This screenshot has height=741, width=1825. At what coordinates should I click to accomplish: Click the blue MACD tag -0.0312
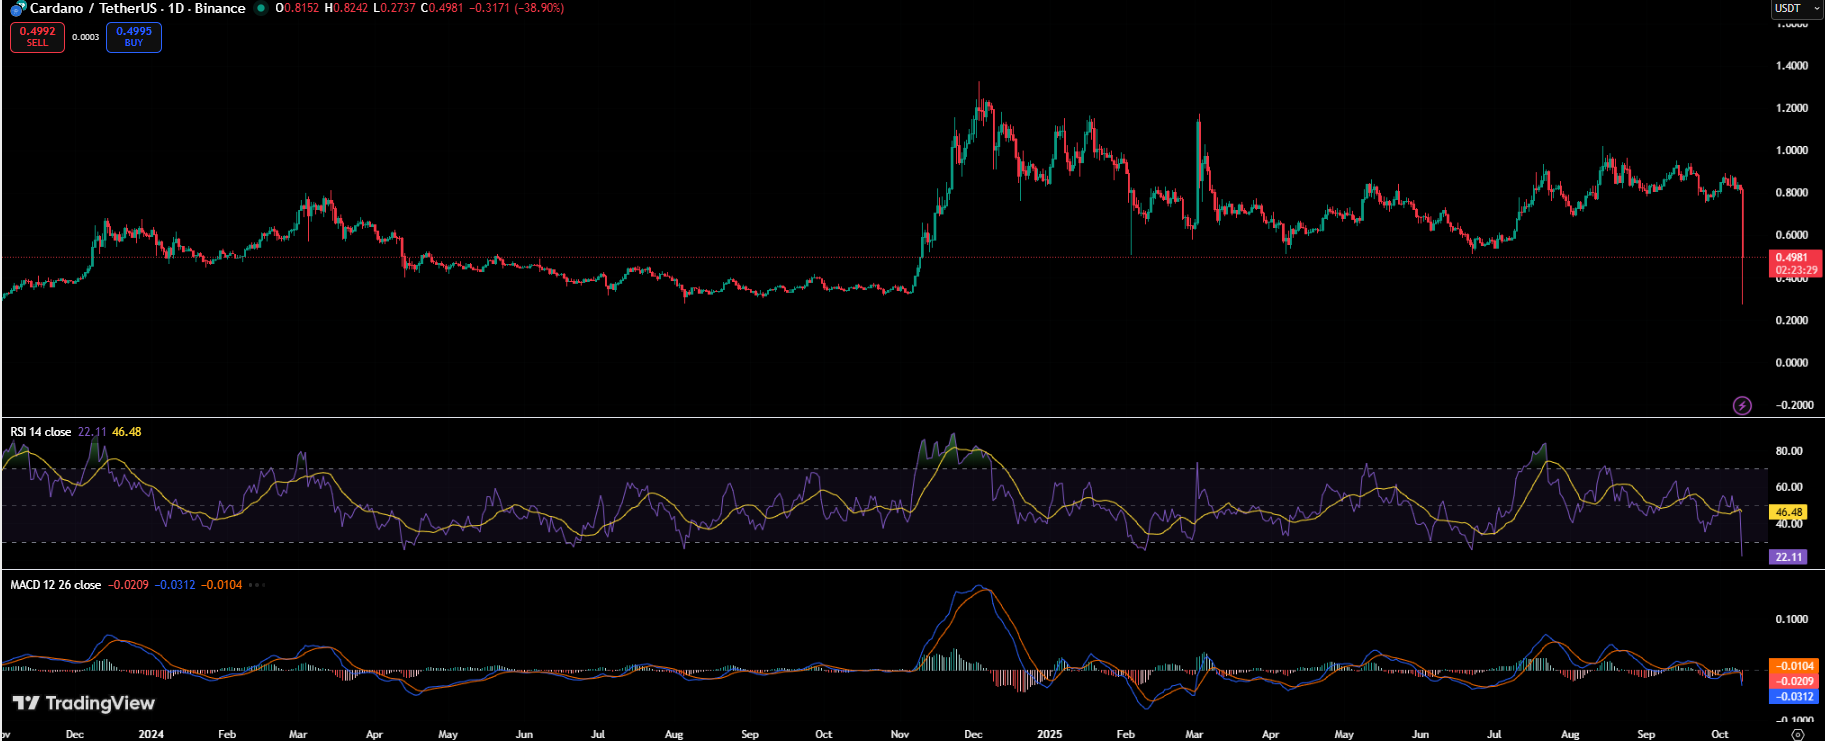[x=1795, y=696]
